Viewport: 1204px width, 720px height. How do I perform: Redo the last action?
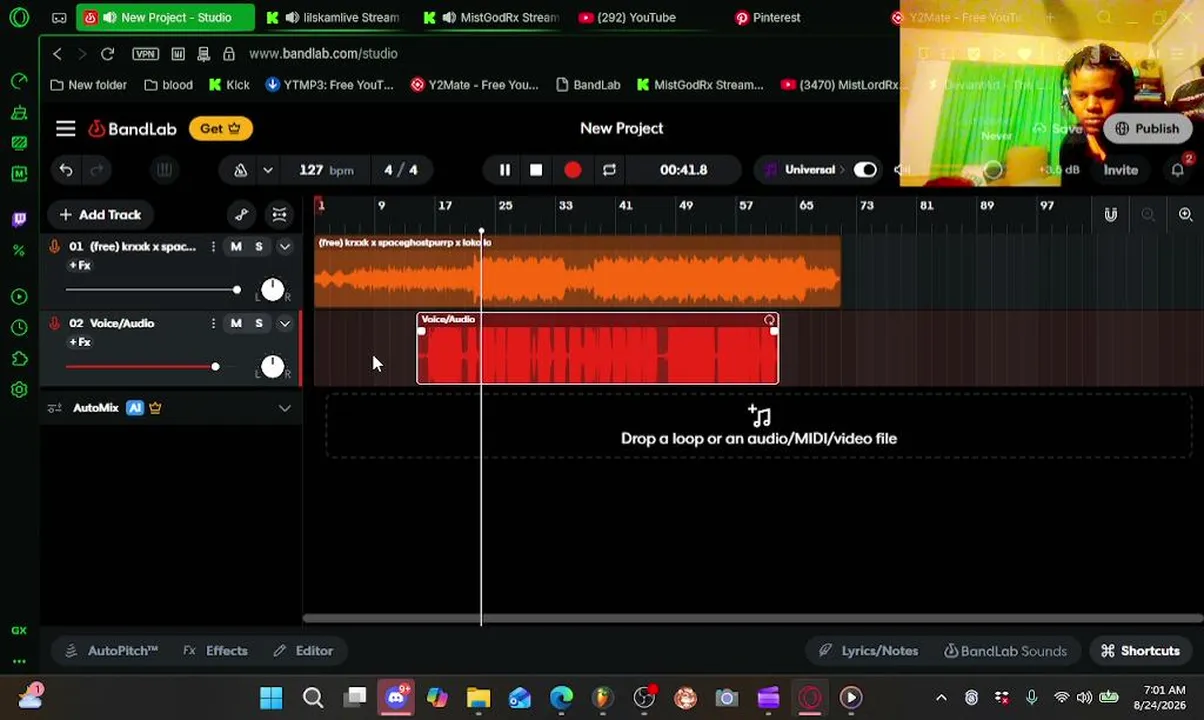pyautogui.click(x=97, y=170)
